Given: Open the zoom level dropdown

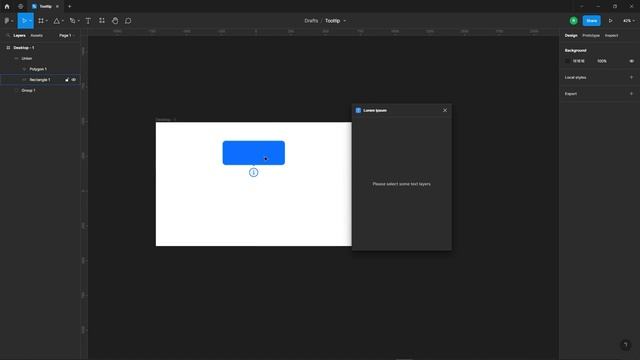Looking at the screenshot, I should pos(629,20).
